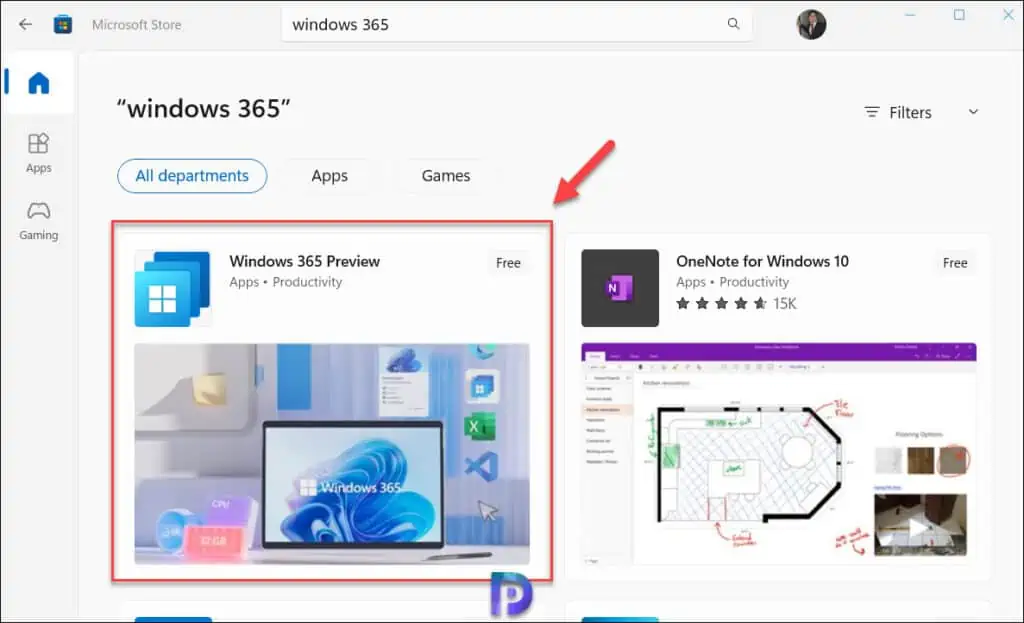Screen dimensions: 1024x623
Task: Open Gaming in the sidebar
Action: 39,221
